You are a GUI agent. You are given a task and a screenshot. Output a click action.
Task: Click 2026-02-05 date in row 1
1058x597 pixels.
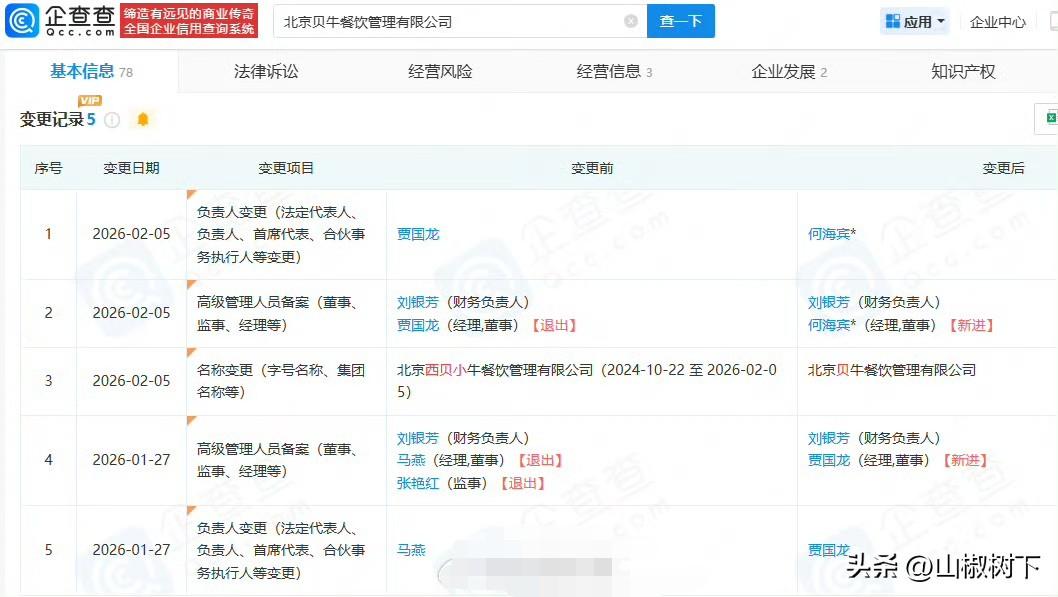pyautogui.click(x=131, y=233)
